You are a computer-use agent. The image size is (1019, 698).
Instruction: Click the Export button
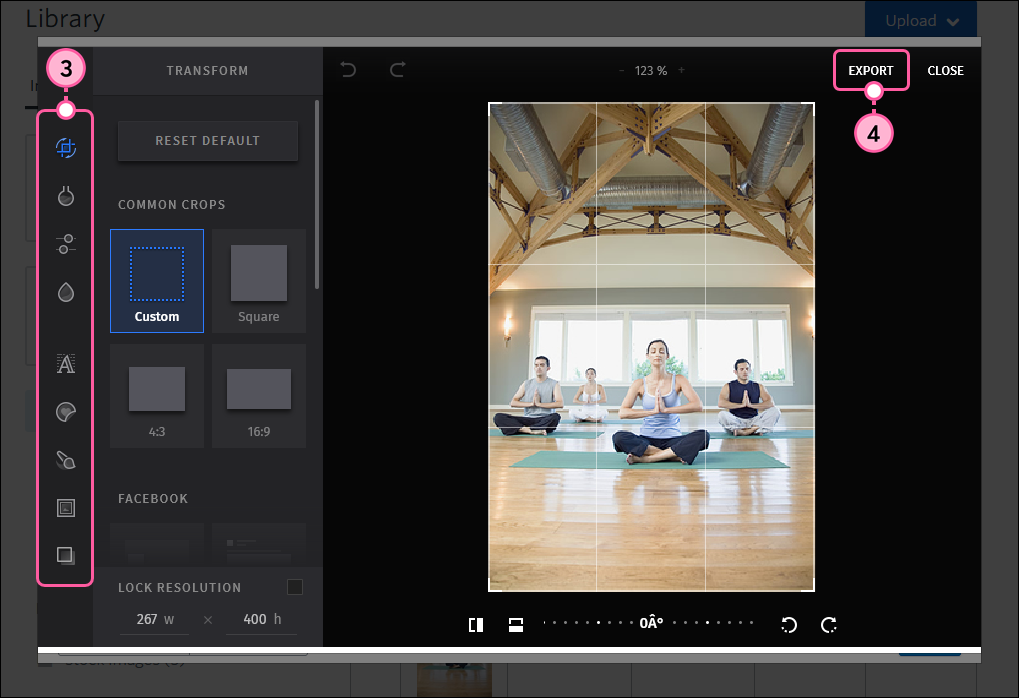[871, 70]
